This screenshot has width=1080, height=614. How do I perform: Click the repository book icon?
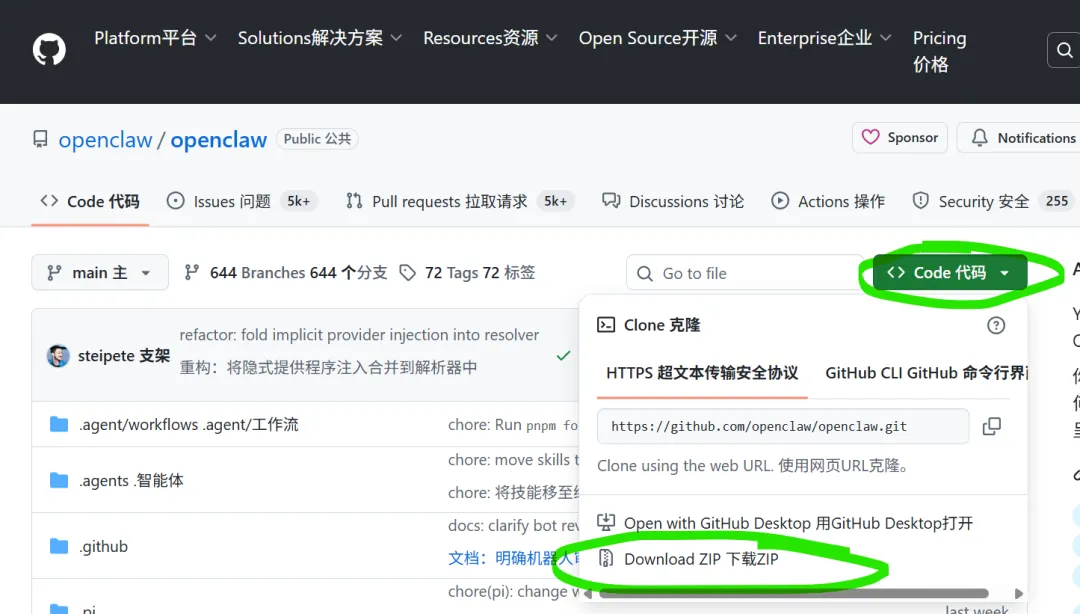coord(41,139)
